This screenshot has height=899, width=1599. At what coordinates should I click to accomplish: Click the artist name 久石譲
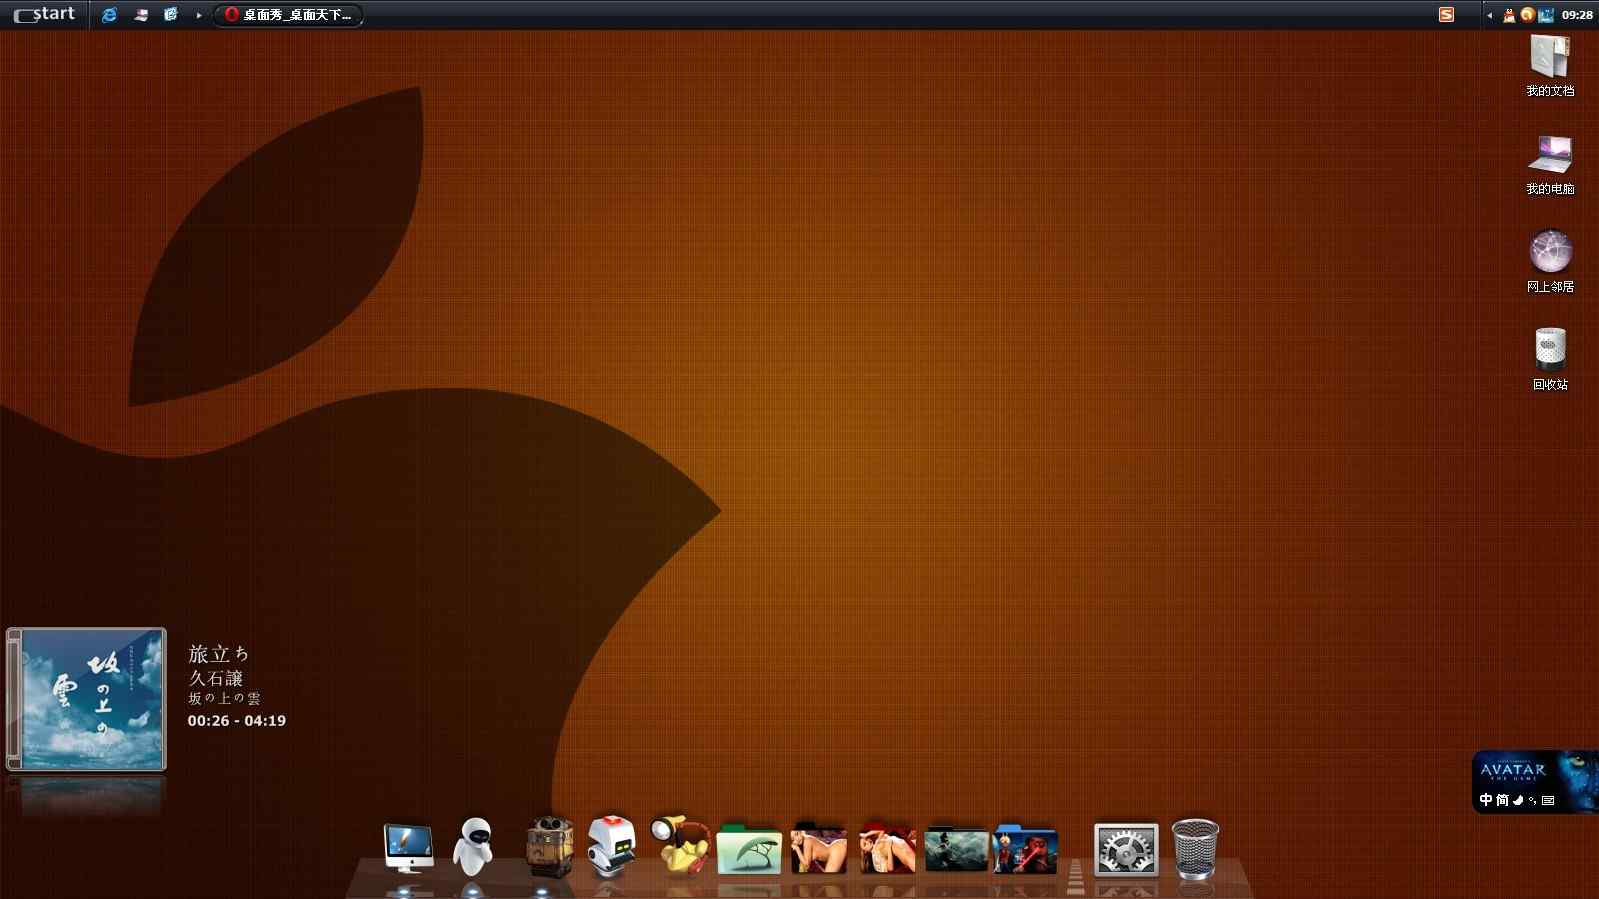[216, 678]
